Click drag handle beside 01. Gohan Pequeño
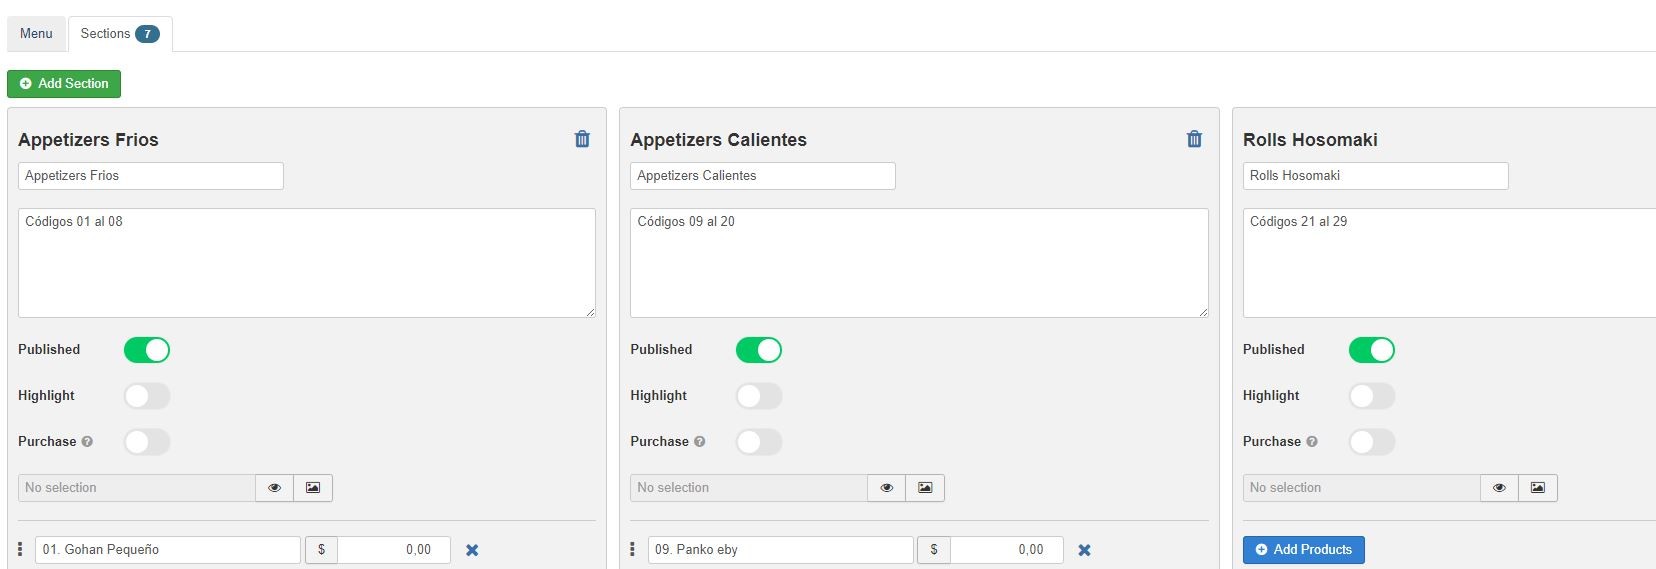The height and width of the screenshot is (569, 1656). click(20, 549)
